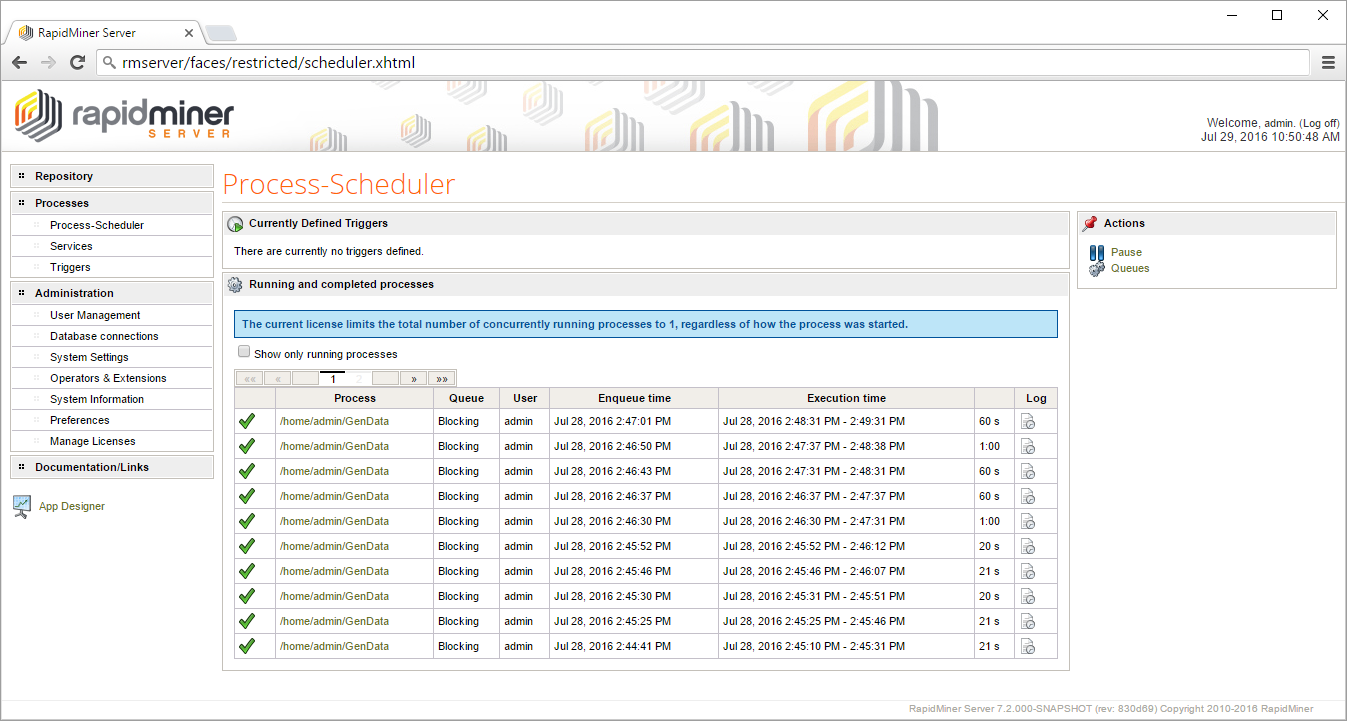The height and width of the screenshot is (721, 1347).
Task: Click the browser back arrow
Action: point(20,63)
